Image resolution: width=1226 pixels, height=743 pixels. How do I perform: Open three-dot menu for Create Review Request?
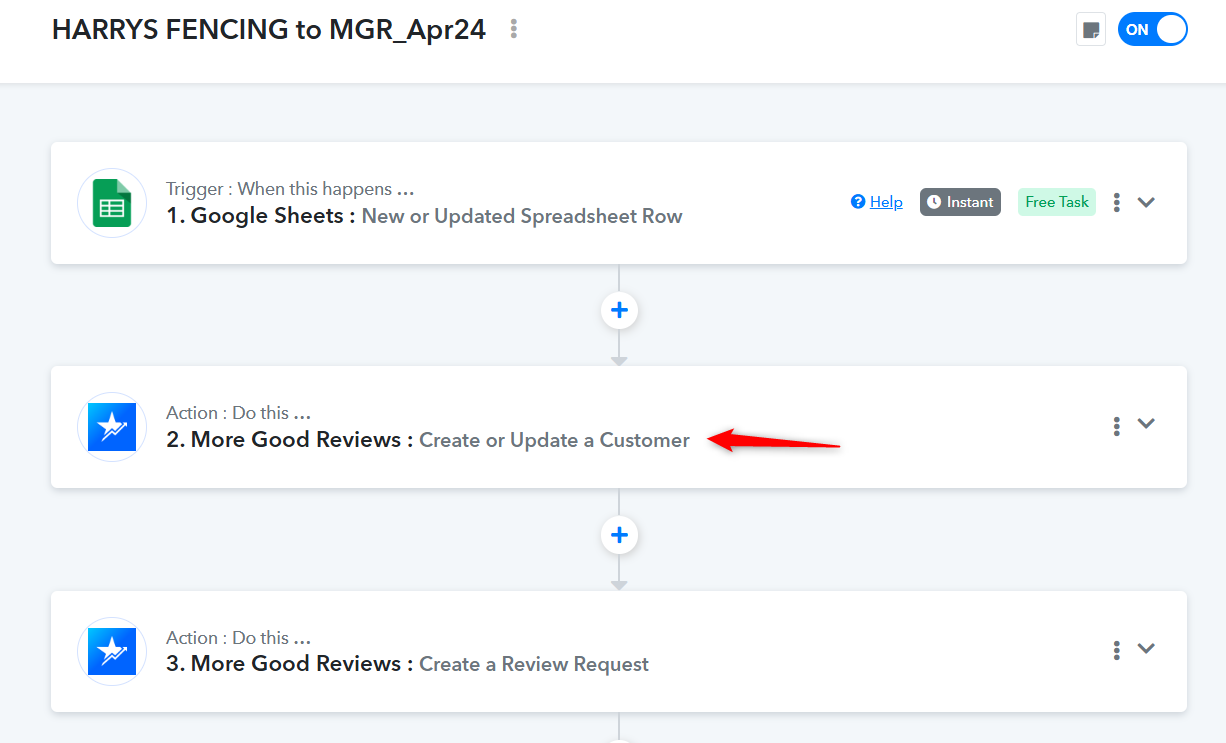click(1116, 651)
